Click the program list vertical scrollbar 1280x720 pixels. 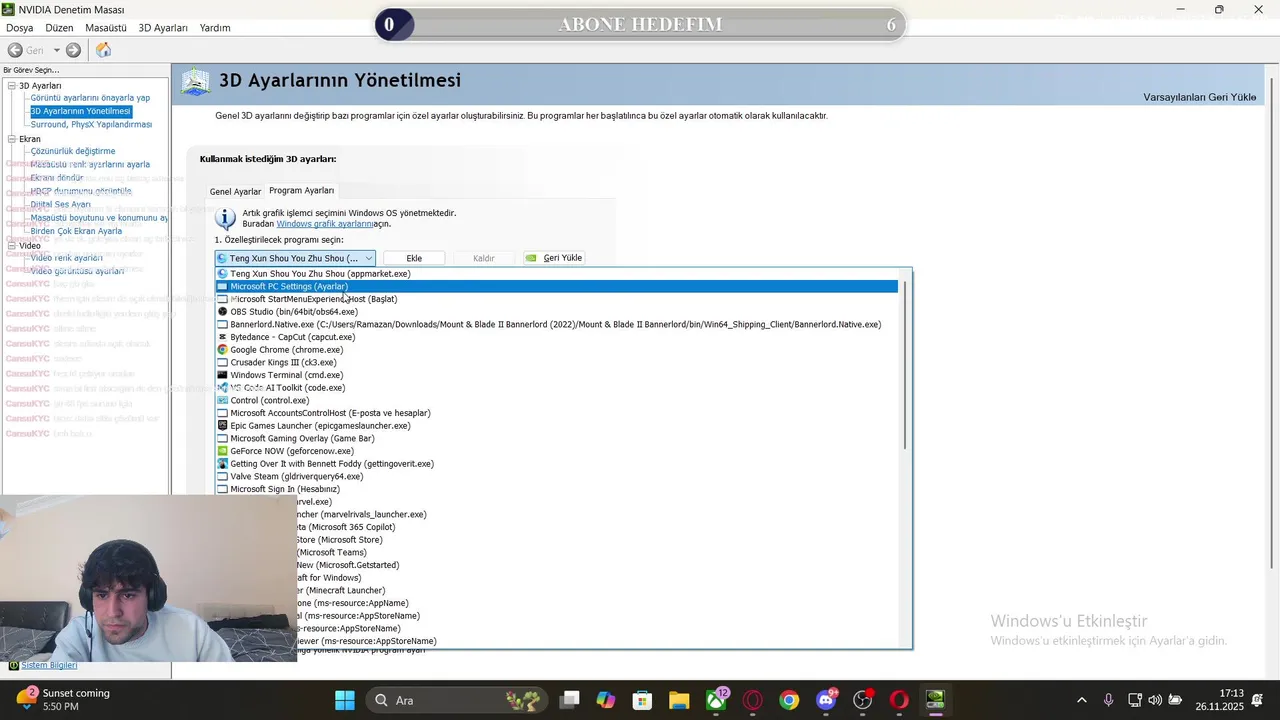tap(906, 364)
